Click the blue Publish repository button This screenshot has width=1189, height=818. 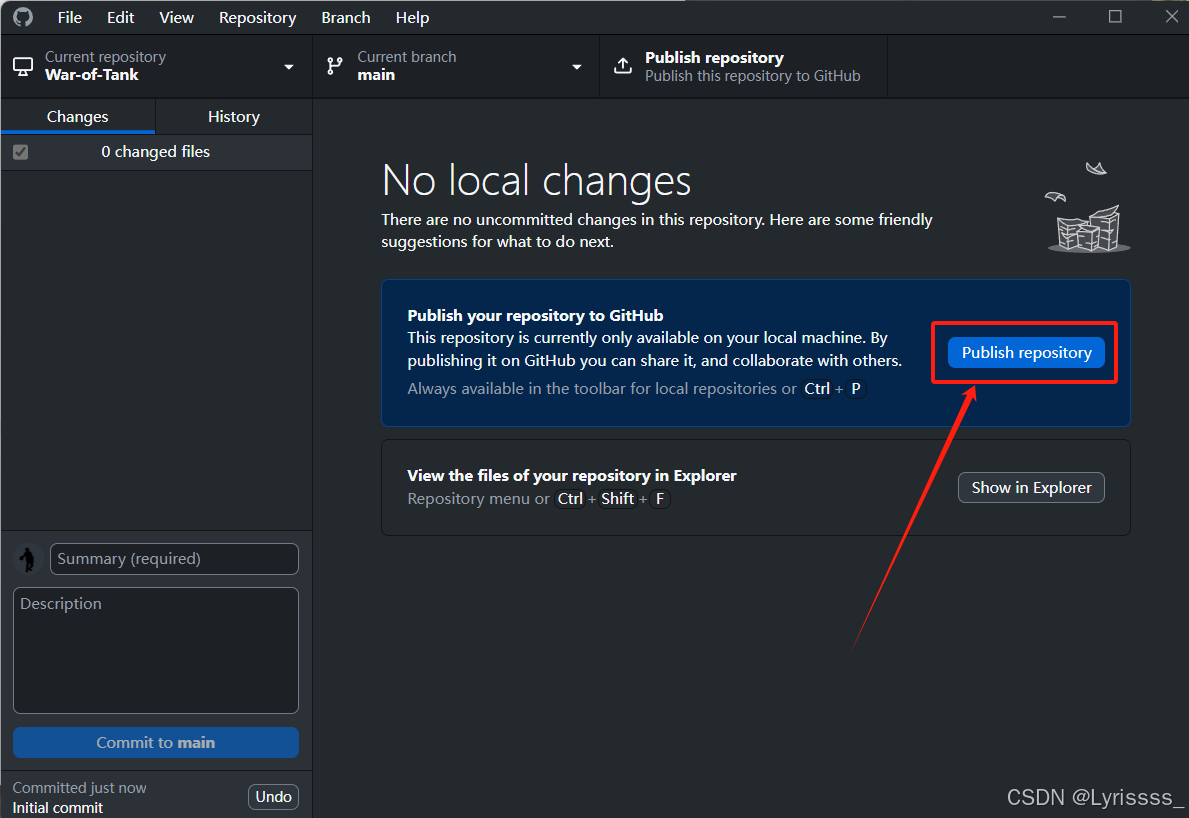tap(1026, 353)
